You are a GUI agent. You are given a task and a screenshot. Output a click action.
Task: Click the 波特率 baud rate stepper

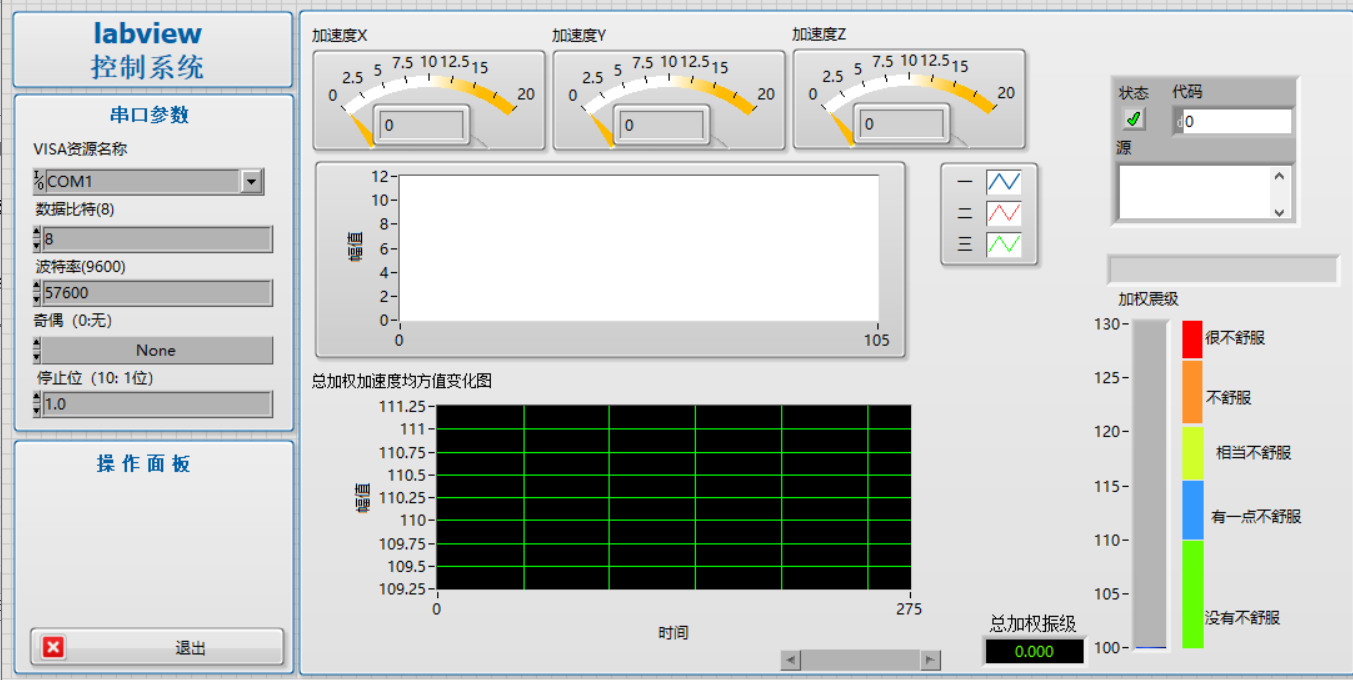click(37, 293)
